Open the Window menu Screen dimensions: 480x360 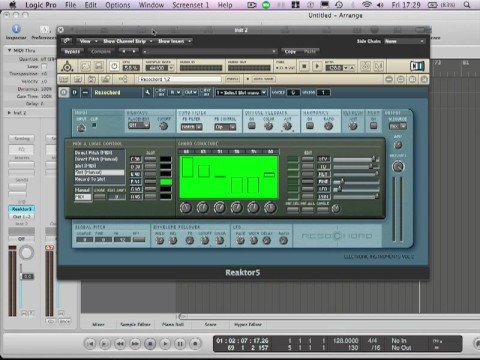tap(151, 5)
